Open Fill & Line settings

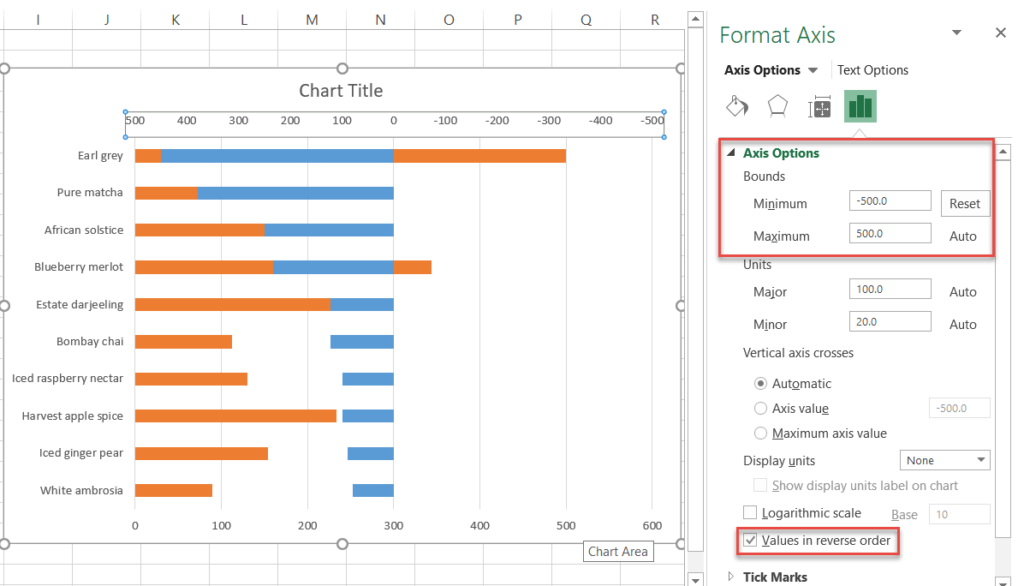pyautogui.click(x=737, y=104)
